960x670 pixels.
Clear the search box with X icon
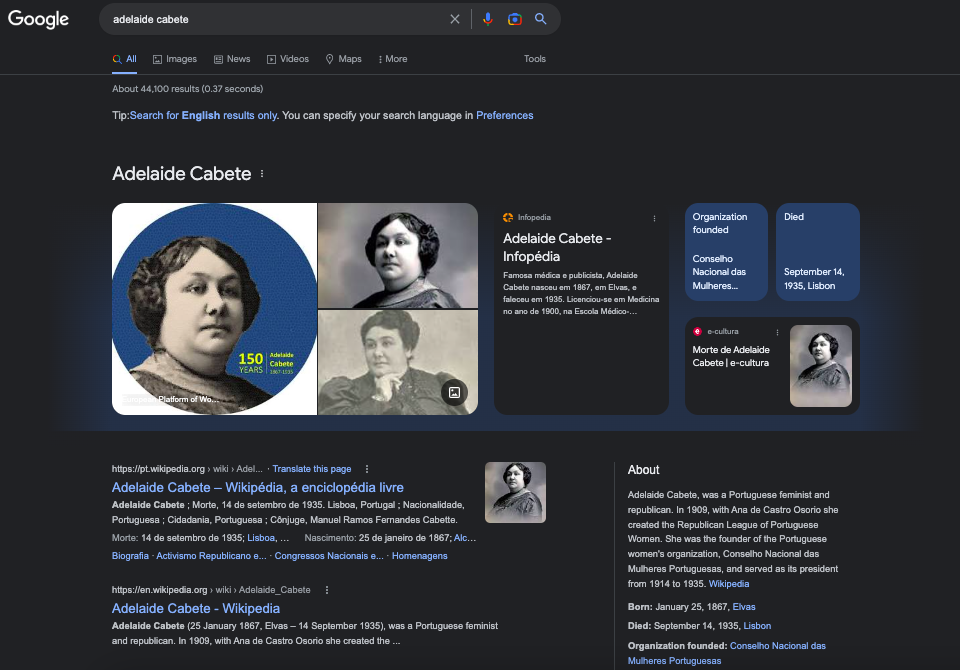455,19
